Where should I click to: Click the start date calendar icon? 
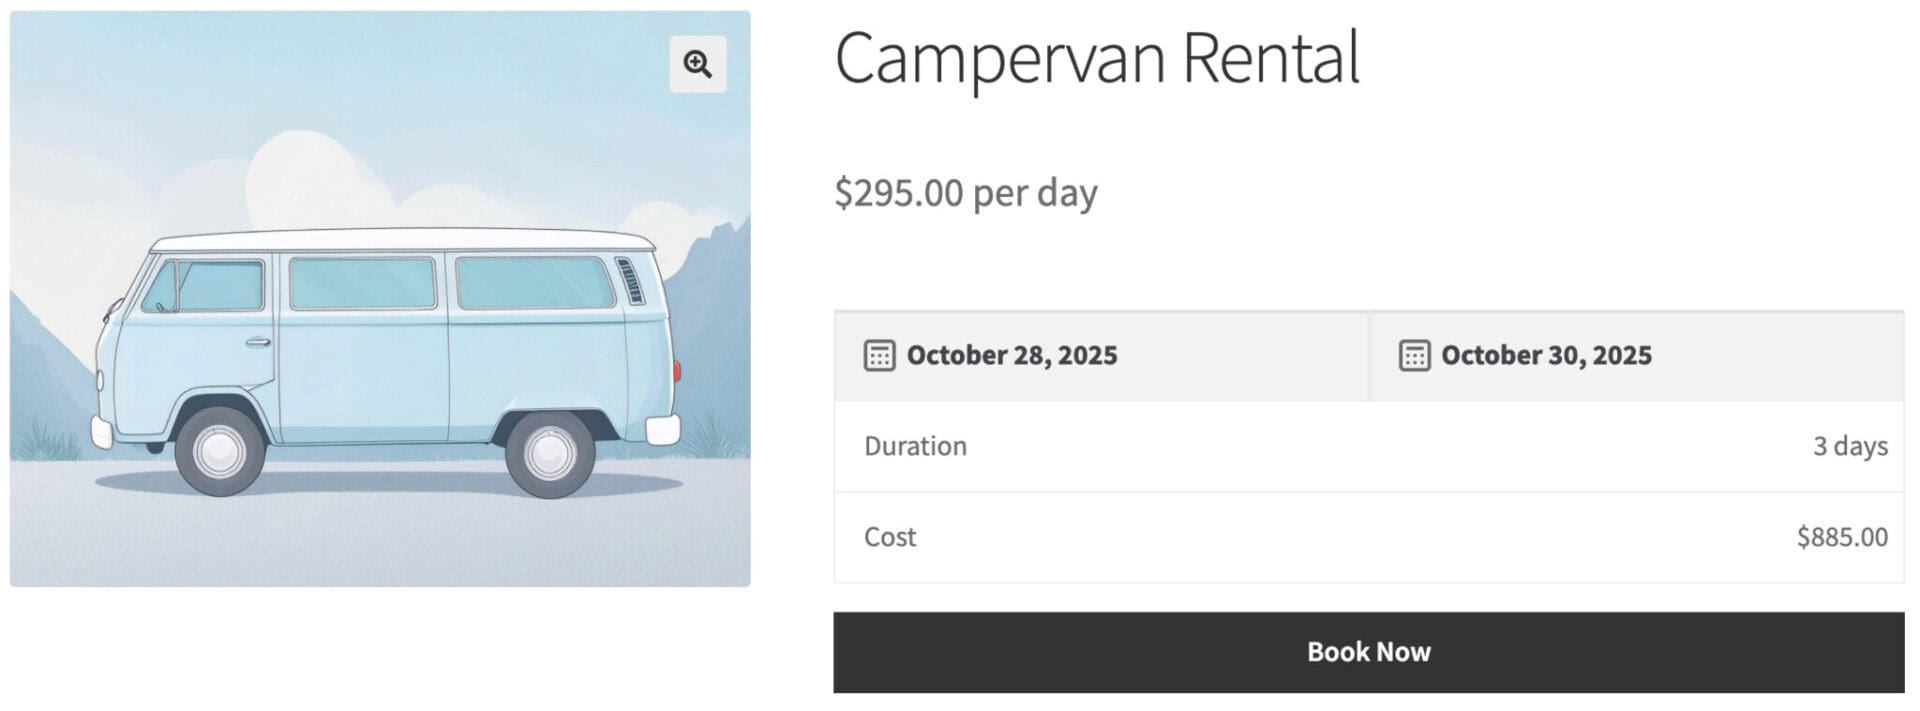pyautogui.click(x=879, y=355)
